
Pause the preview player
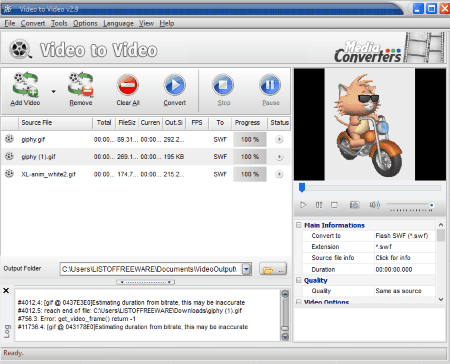(319, 205)
